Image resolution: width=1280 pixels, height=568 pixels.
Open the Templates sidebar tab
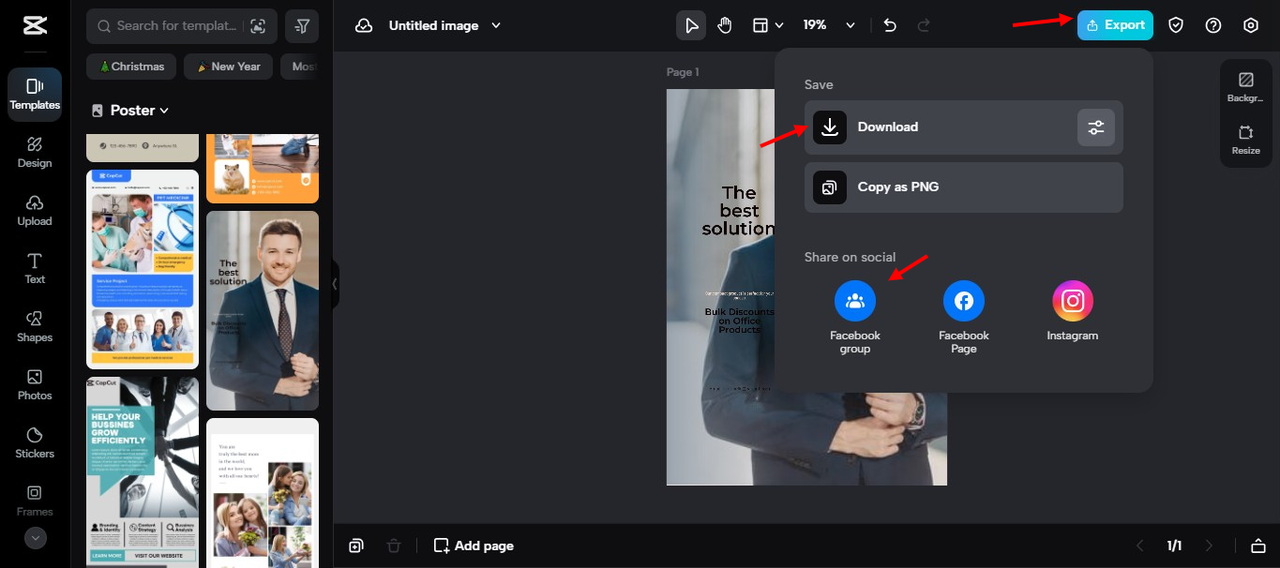pos(35,94)
